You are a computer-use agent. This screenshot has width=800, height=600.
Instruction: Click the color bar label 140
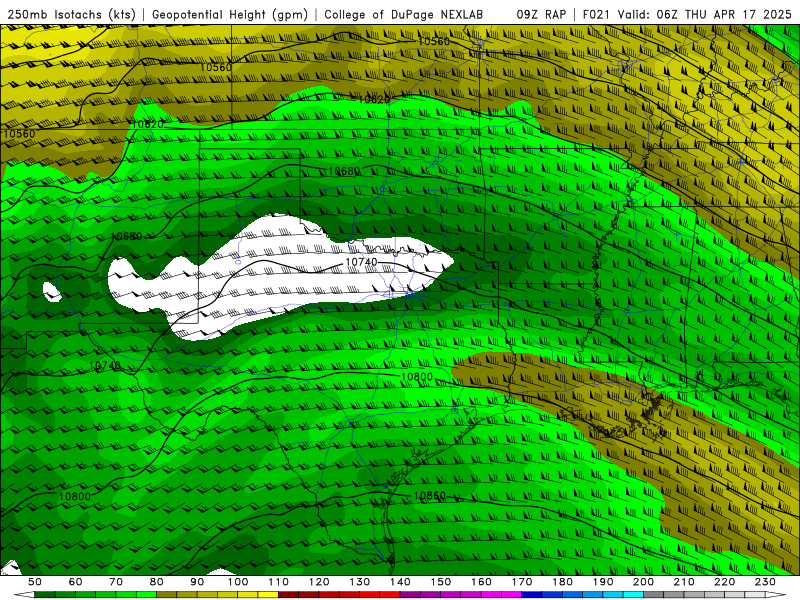click(x=401, y=582)
